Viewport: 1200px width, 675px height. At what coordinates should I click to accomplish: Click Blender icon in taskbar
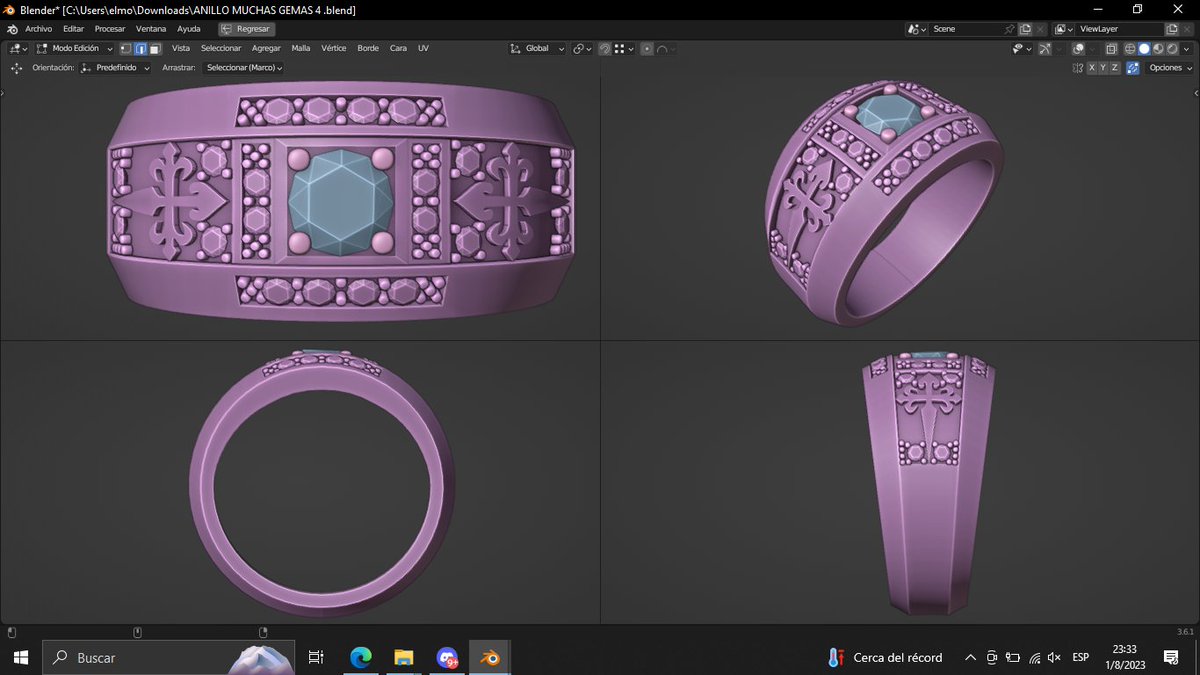[490, 657]
